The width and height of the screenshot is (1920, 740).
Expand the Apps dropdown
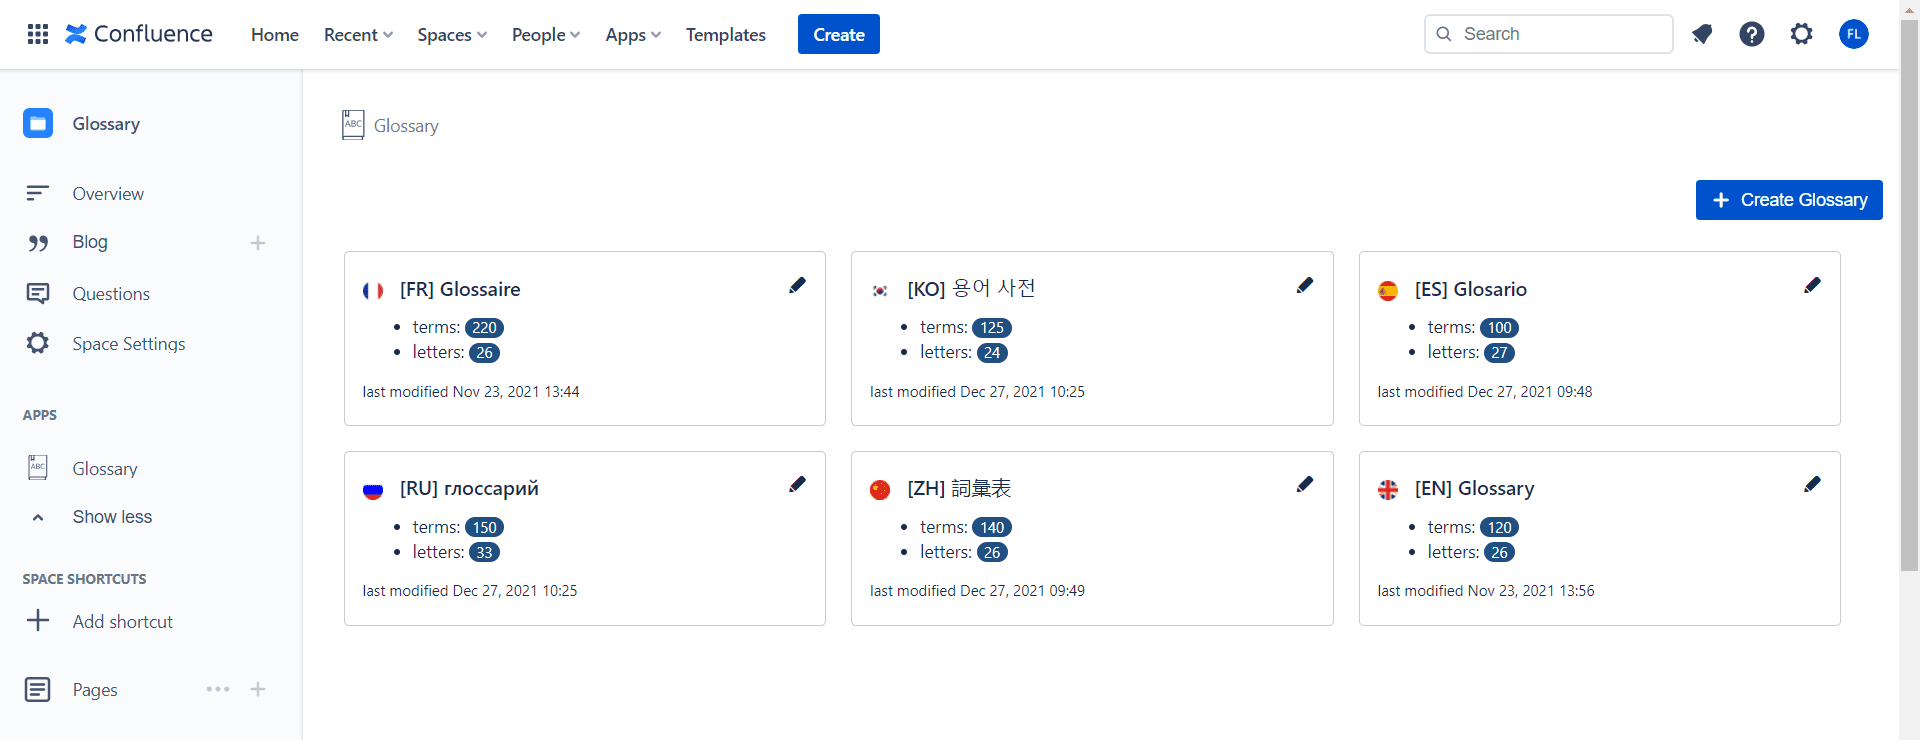click(x=633, y=35)
